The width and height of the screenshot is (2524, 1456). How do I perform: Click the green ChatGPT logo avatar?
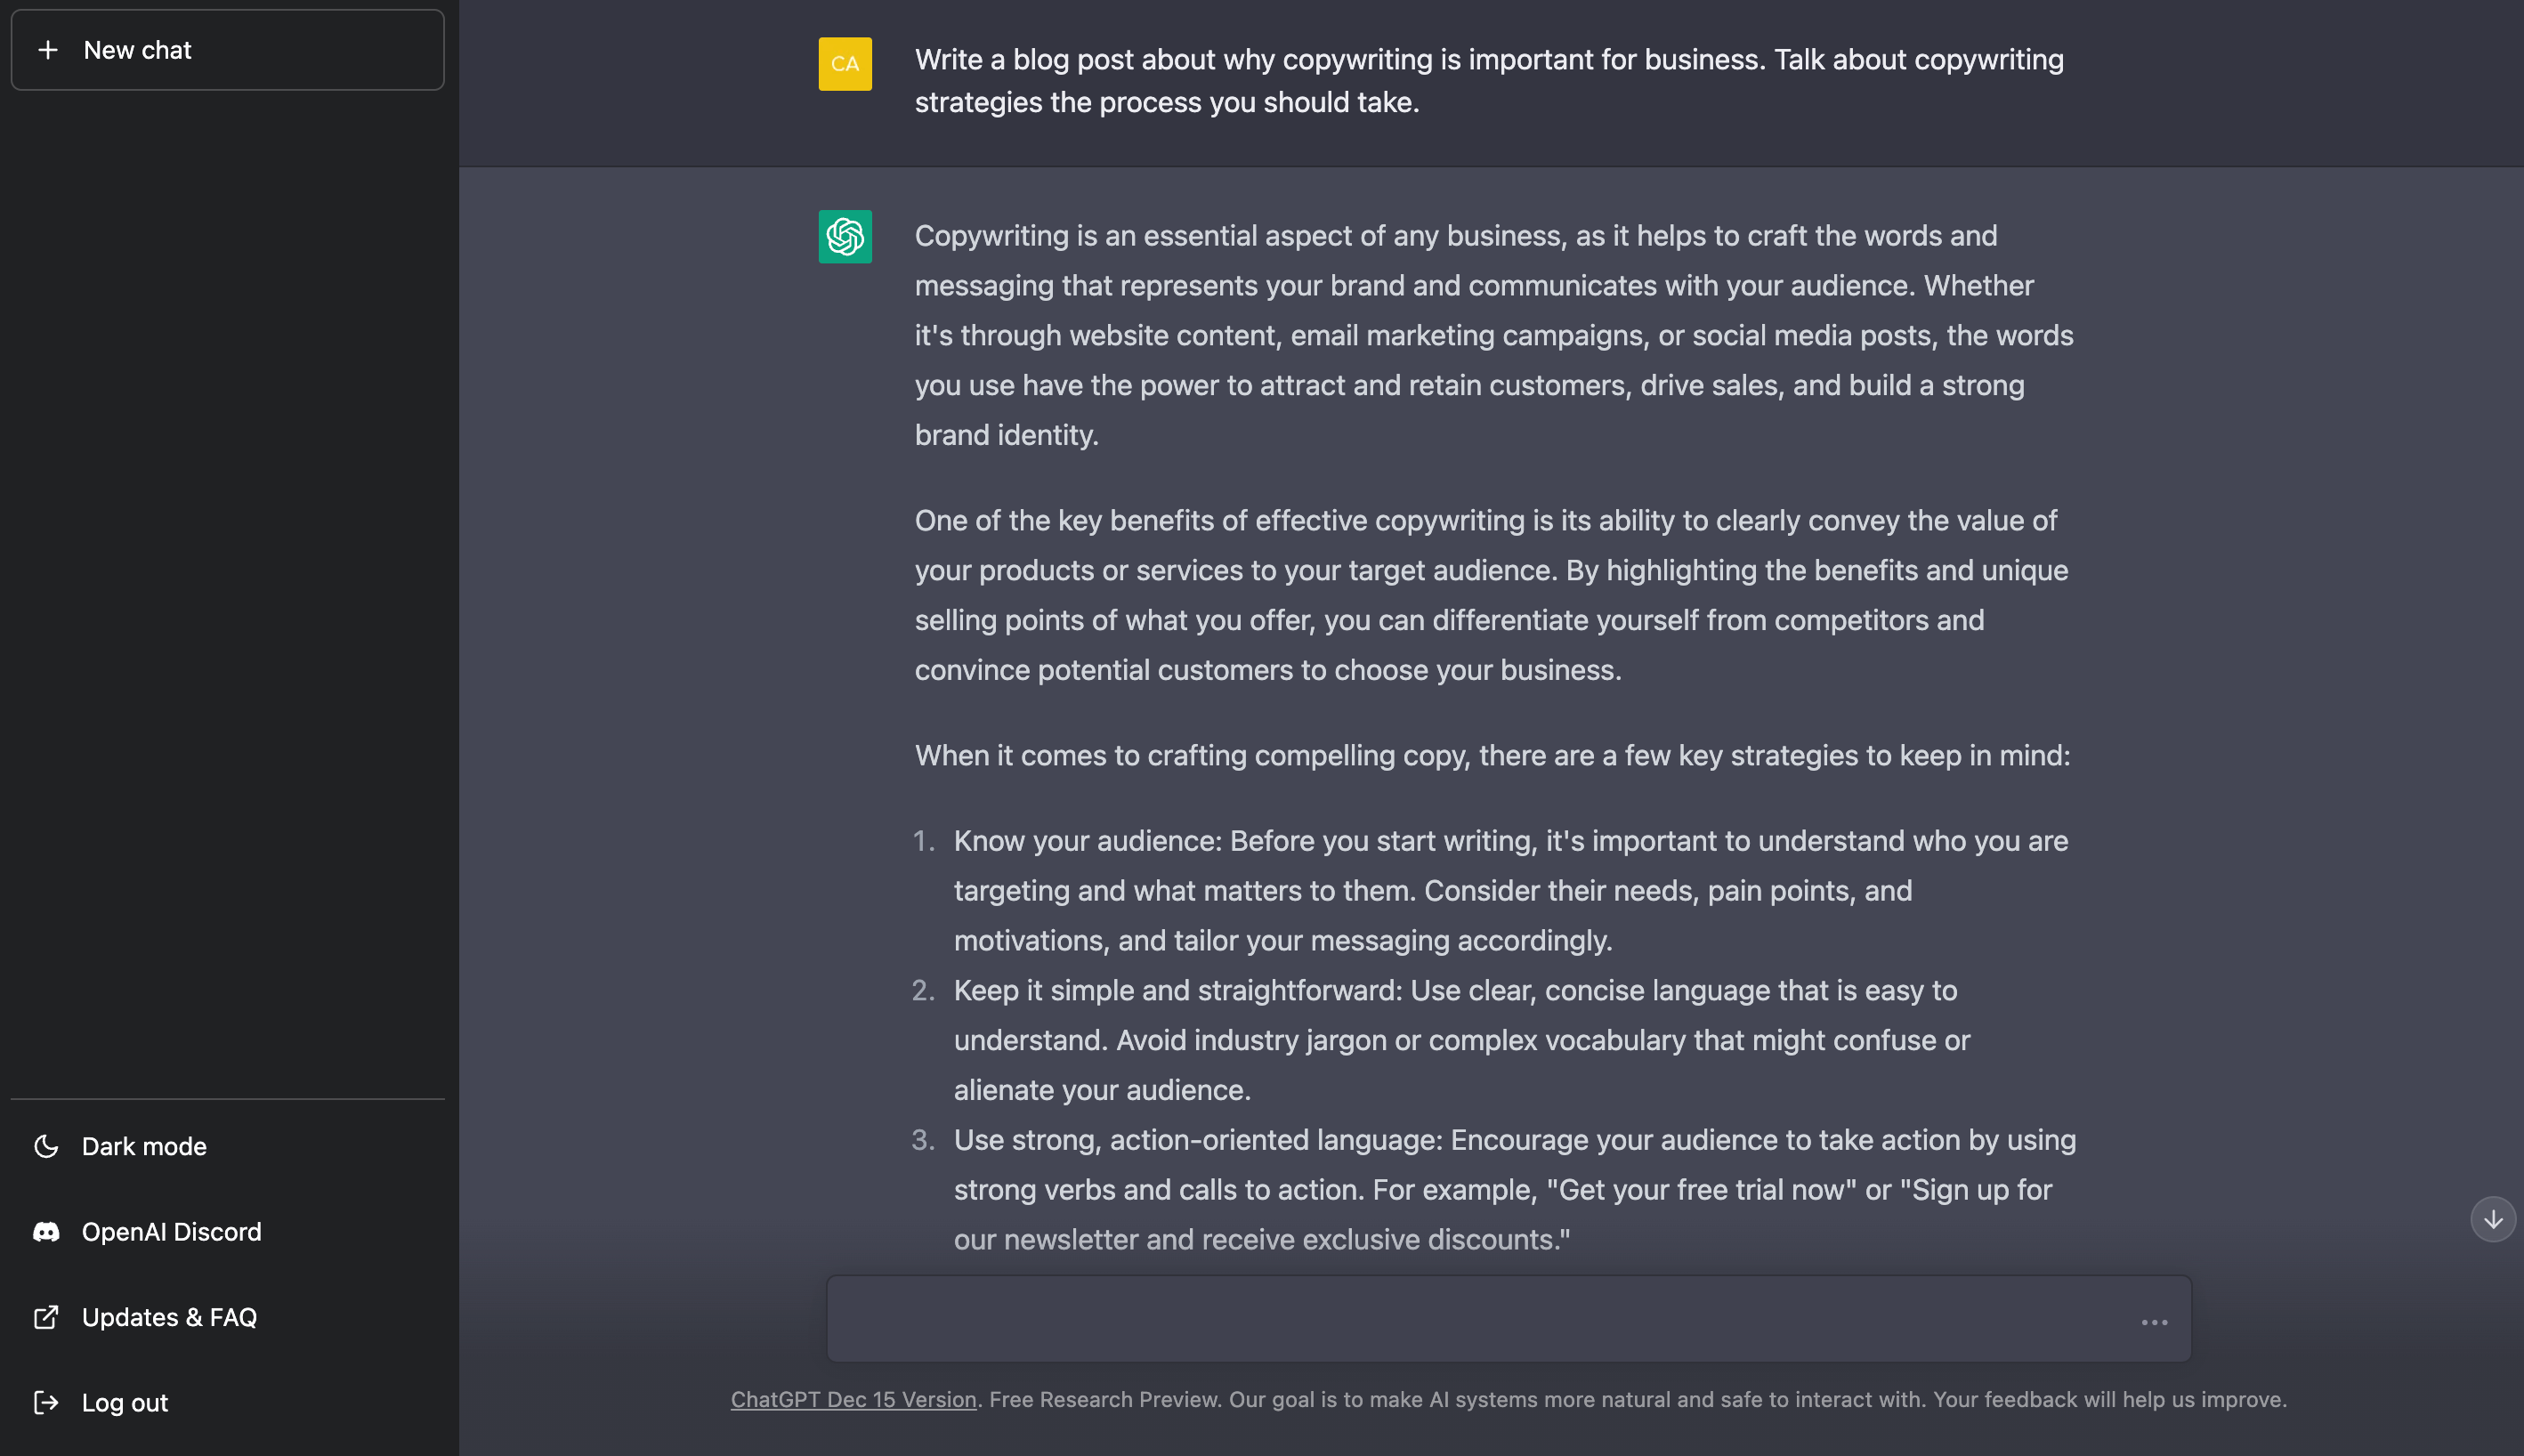845,236
